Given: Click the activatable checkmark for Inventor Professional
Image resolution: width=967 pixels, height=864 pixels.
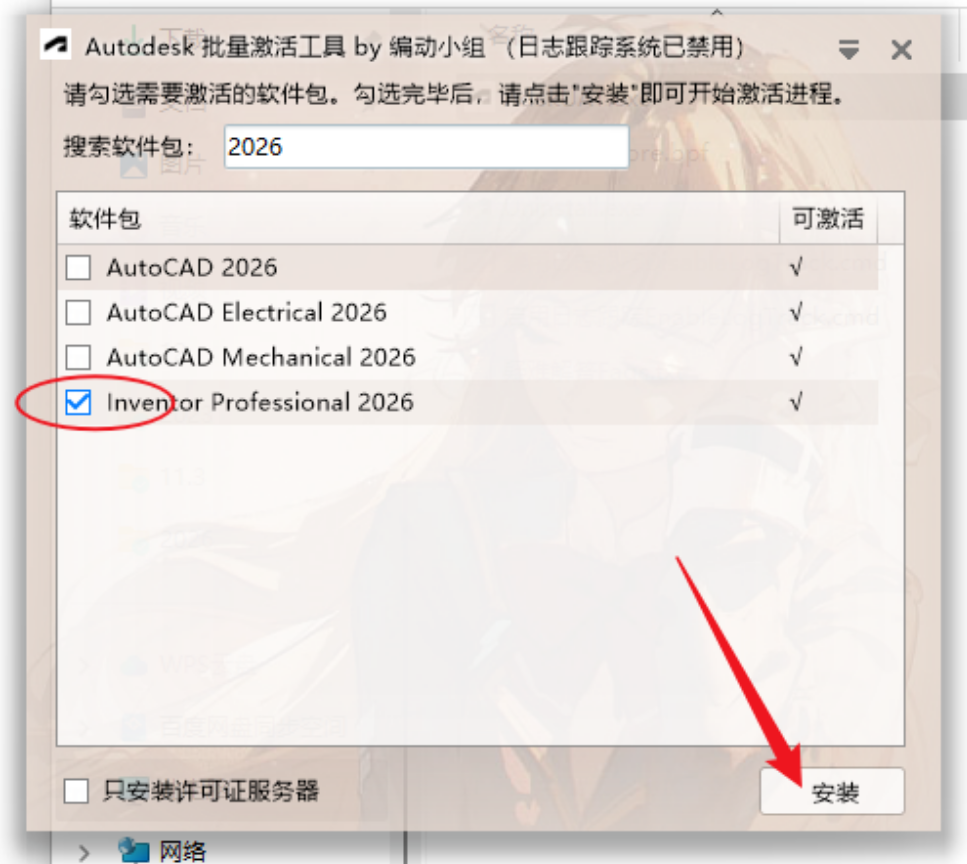Looking at the screenshot, I should tap(796, 403).
